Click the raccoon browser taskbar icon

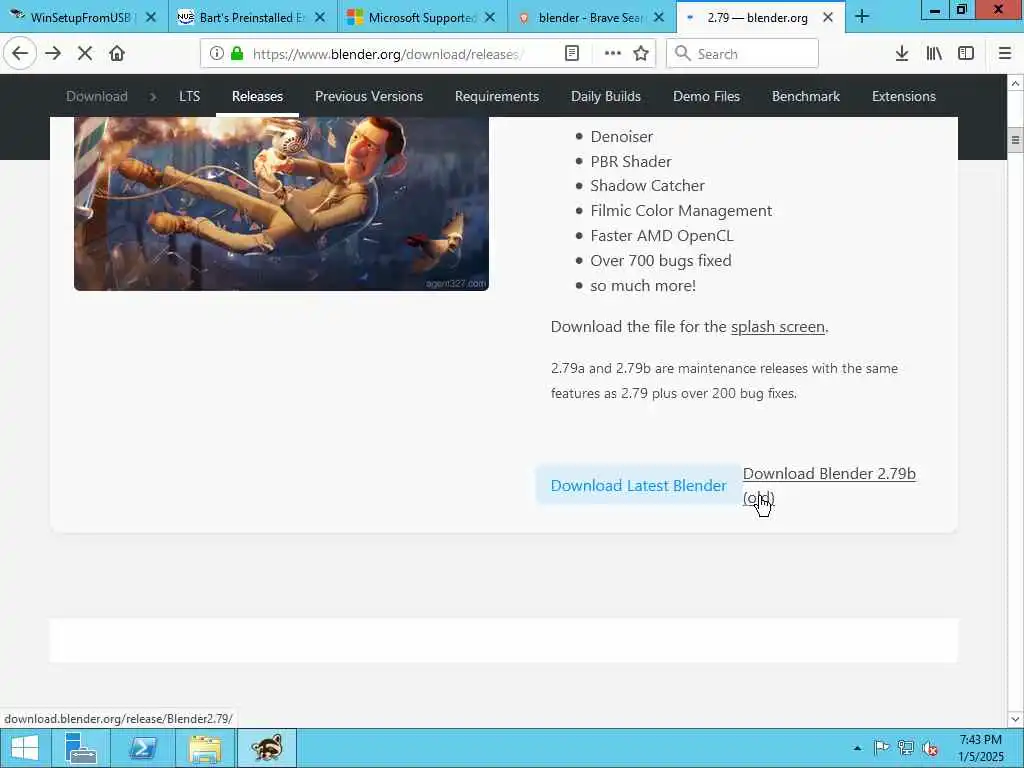coord(266,748)
